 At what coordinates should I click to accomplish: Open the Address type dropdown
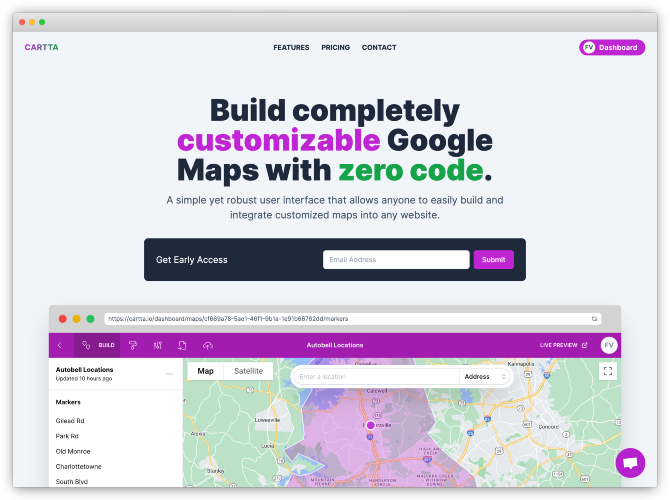[x=485, y=376]
